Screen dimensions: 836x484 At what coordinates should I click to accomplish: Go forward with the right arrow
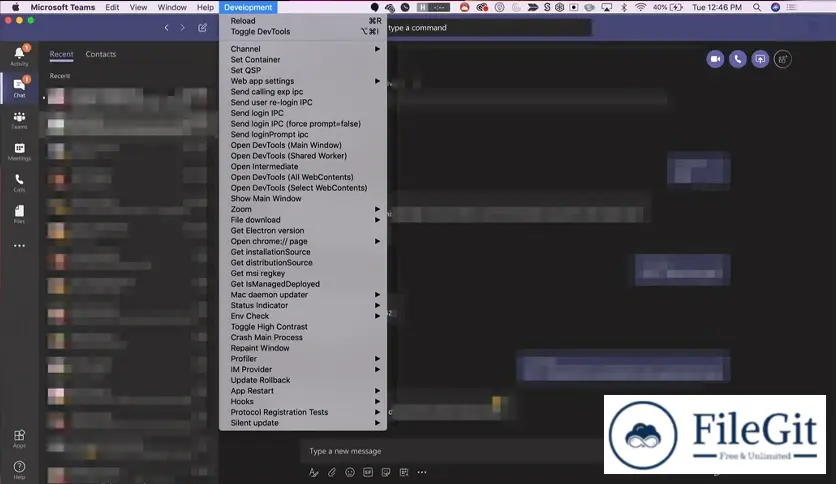(x=182, y=28)
